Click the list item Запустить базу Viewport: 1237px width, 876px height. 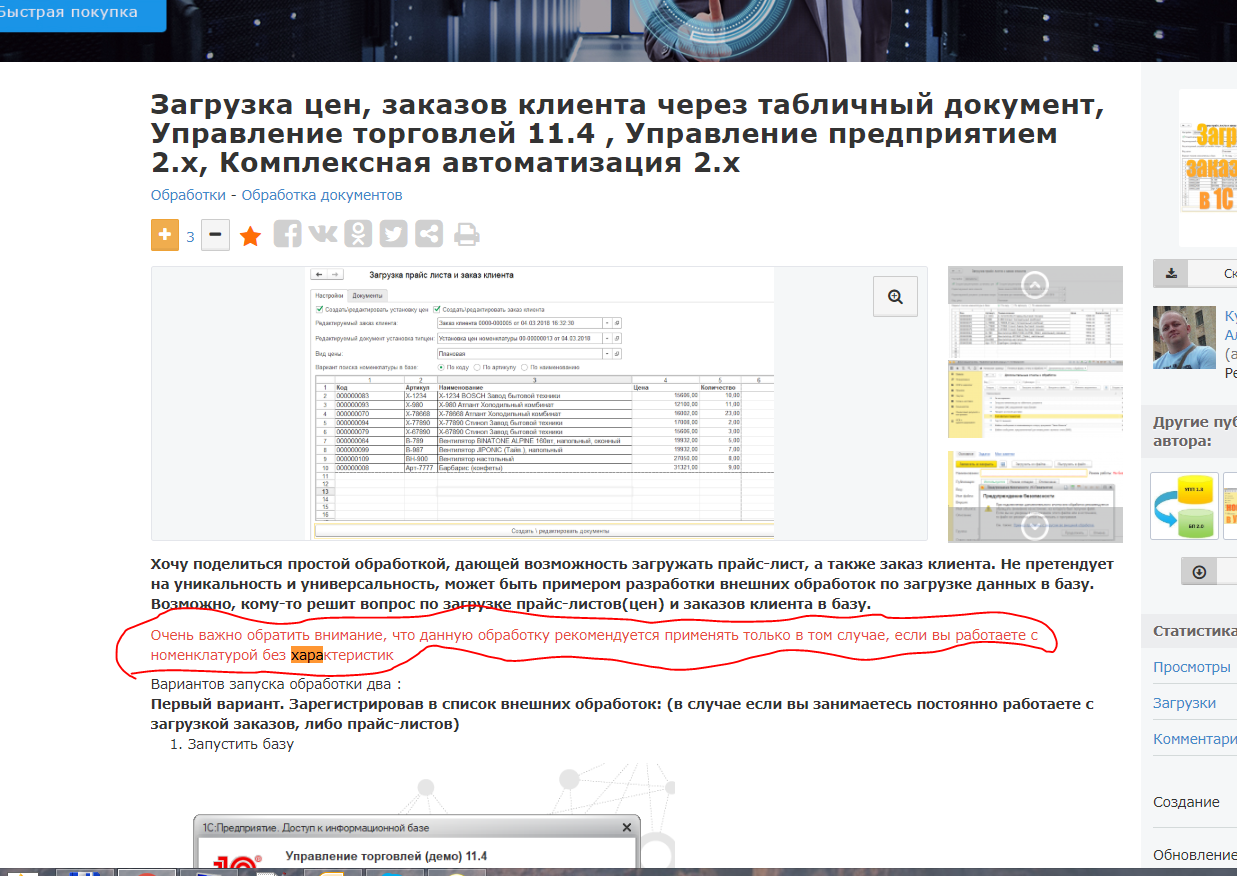241,744
